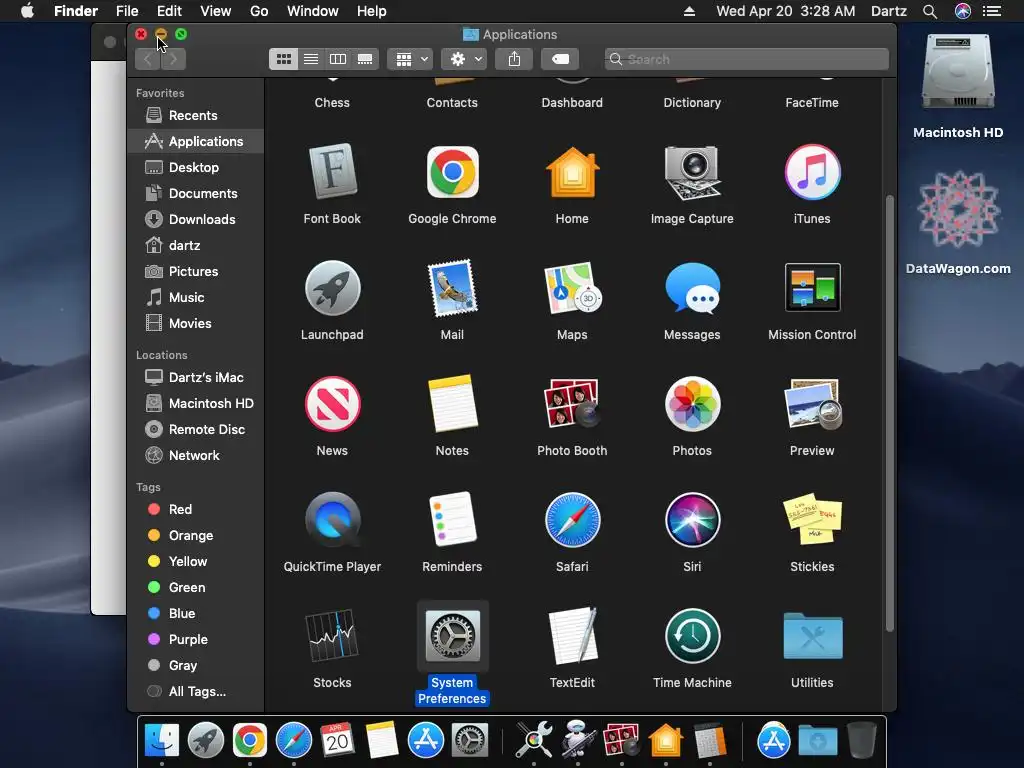
Task: Click the Finder icon in Dock
Action: pos(161,740)
